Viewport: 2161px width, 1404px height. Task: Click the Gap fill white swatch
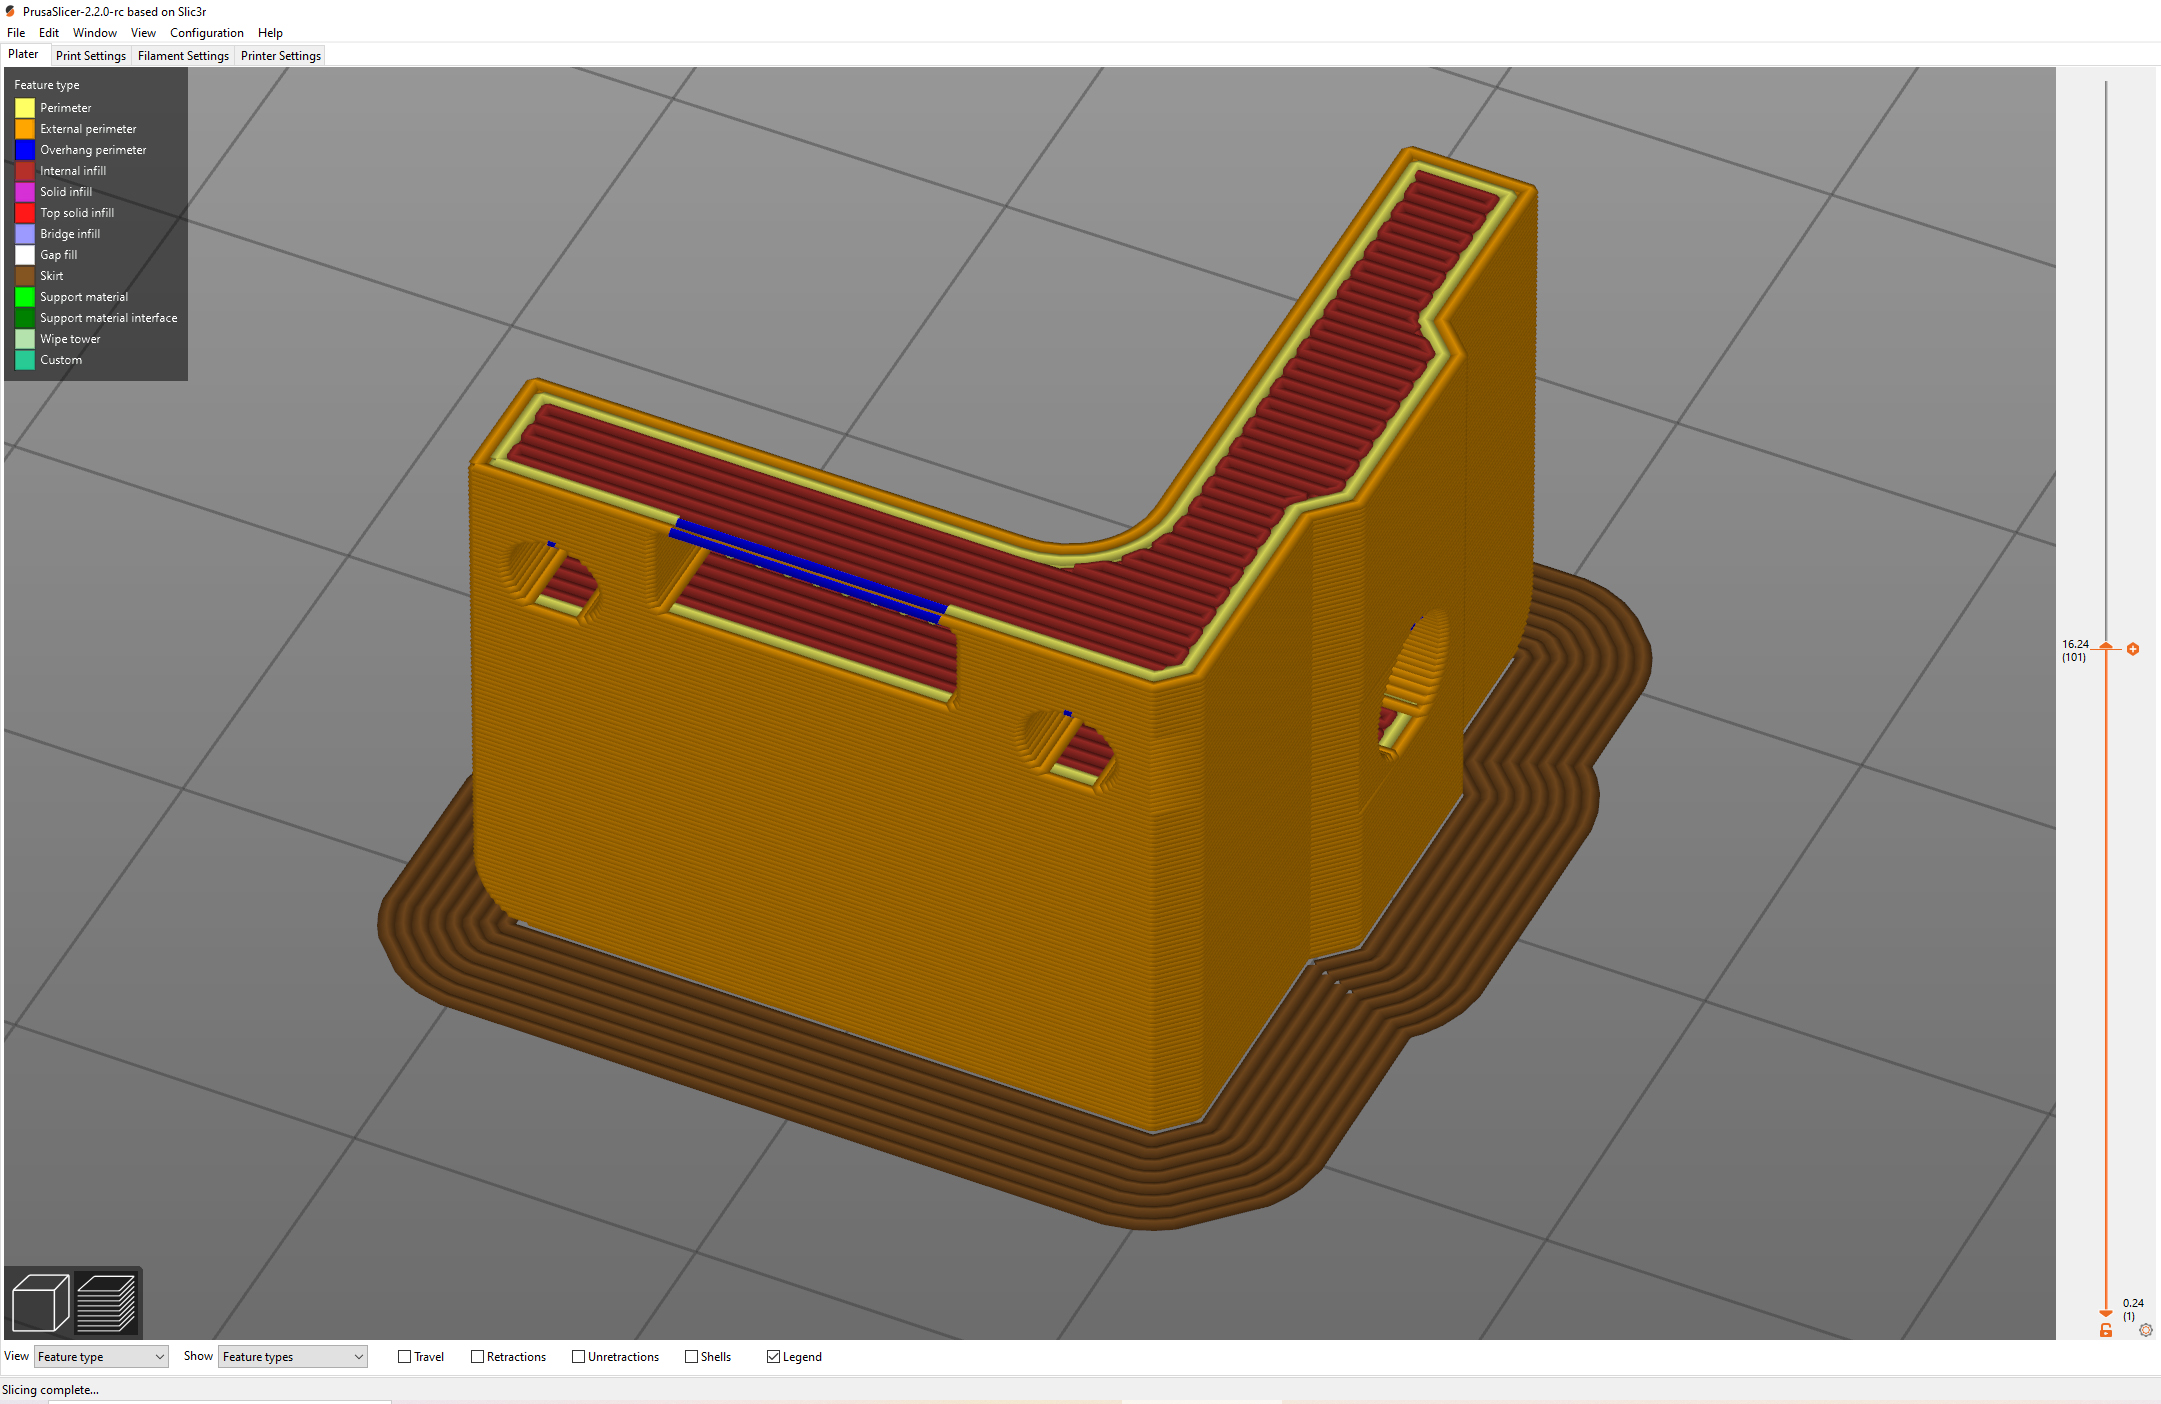click(25, 255)
